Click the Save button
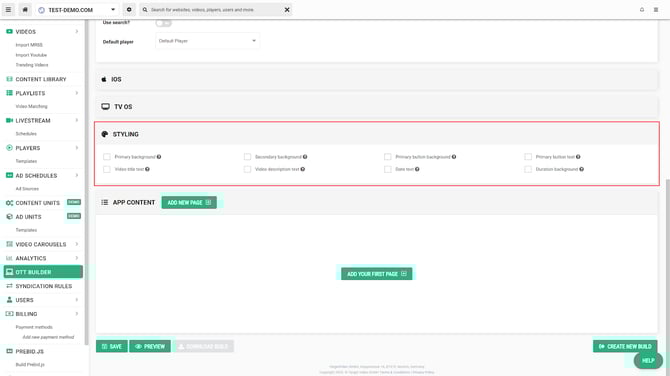Viewport: 670px width, 376px height. tap(112, 347)
